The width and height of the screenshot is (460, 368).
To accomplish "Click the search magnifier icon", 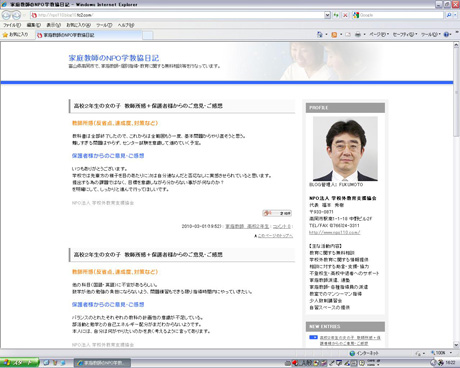I will [x=449, y=15].
